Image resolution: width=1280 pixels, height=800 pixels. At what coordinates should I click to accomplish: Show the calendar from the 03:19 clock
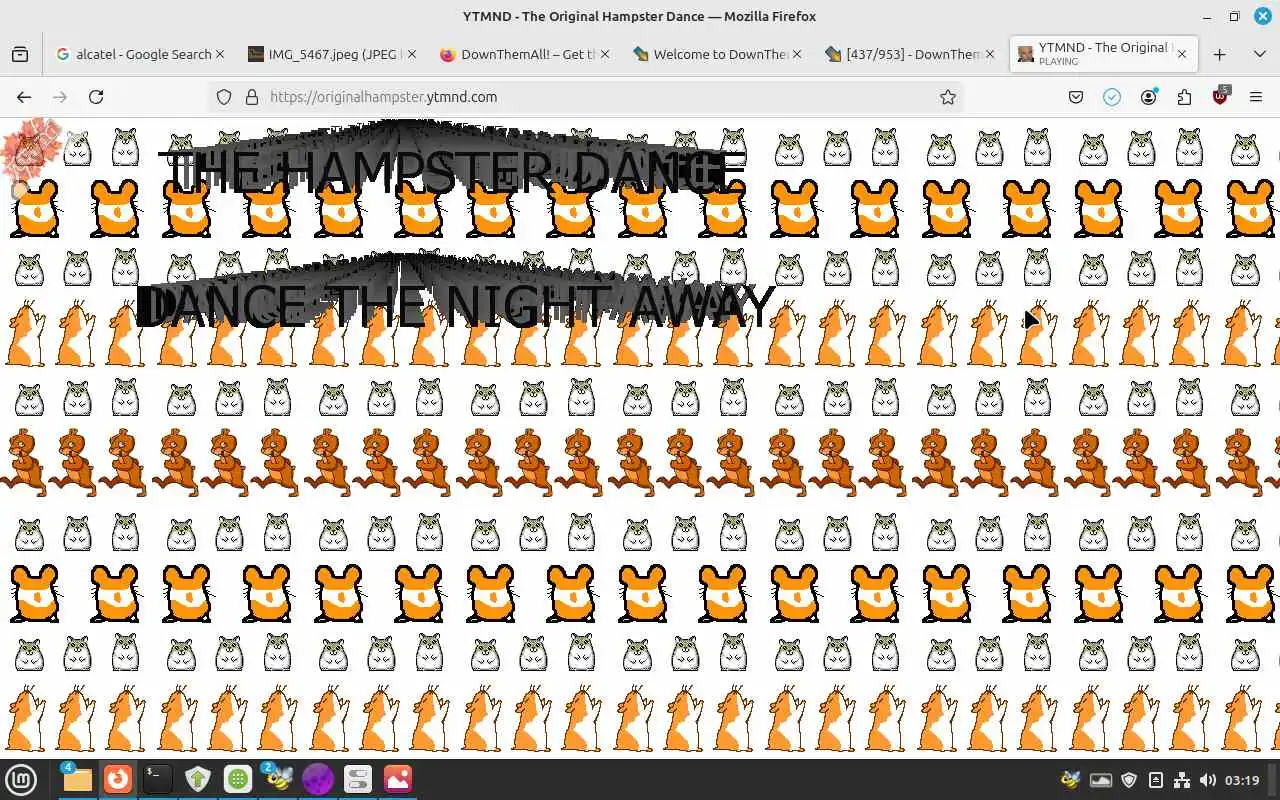click(1242, 780)
